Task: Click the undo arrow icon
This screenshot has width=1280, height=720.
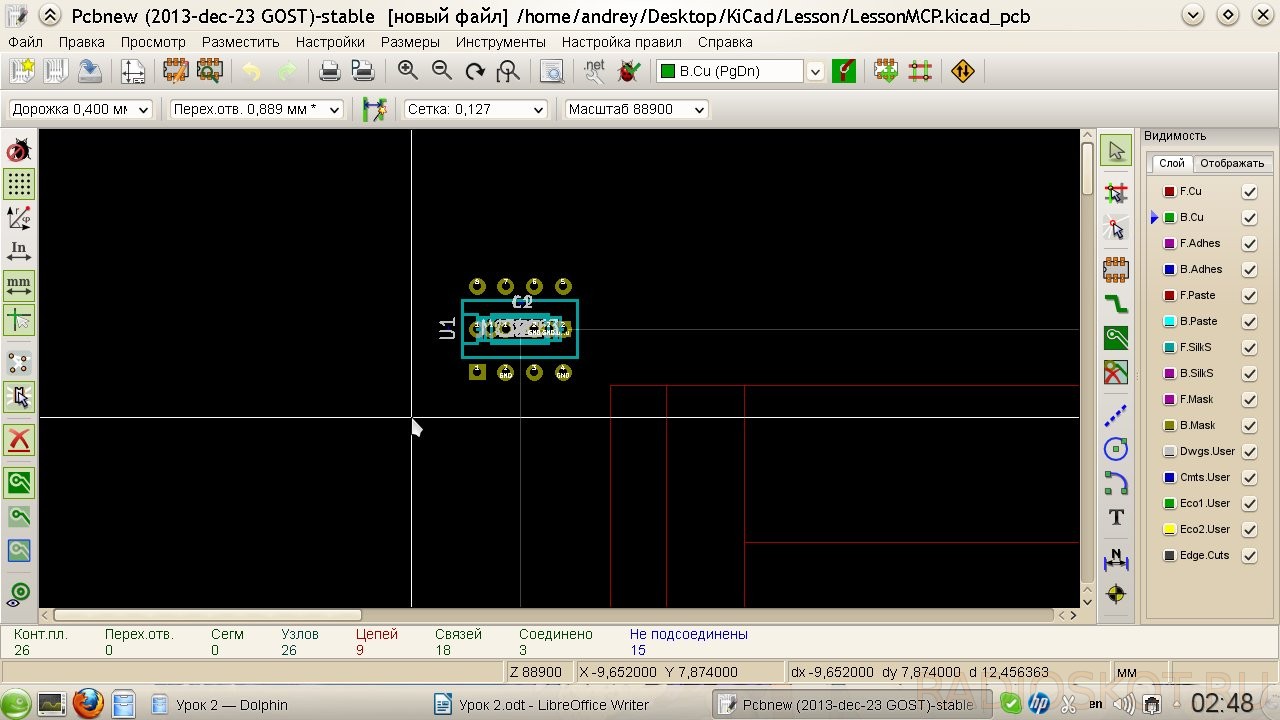Action: click(x=251, y=71)
